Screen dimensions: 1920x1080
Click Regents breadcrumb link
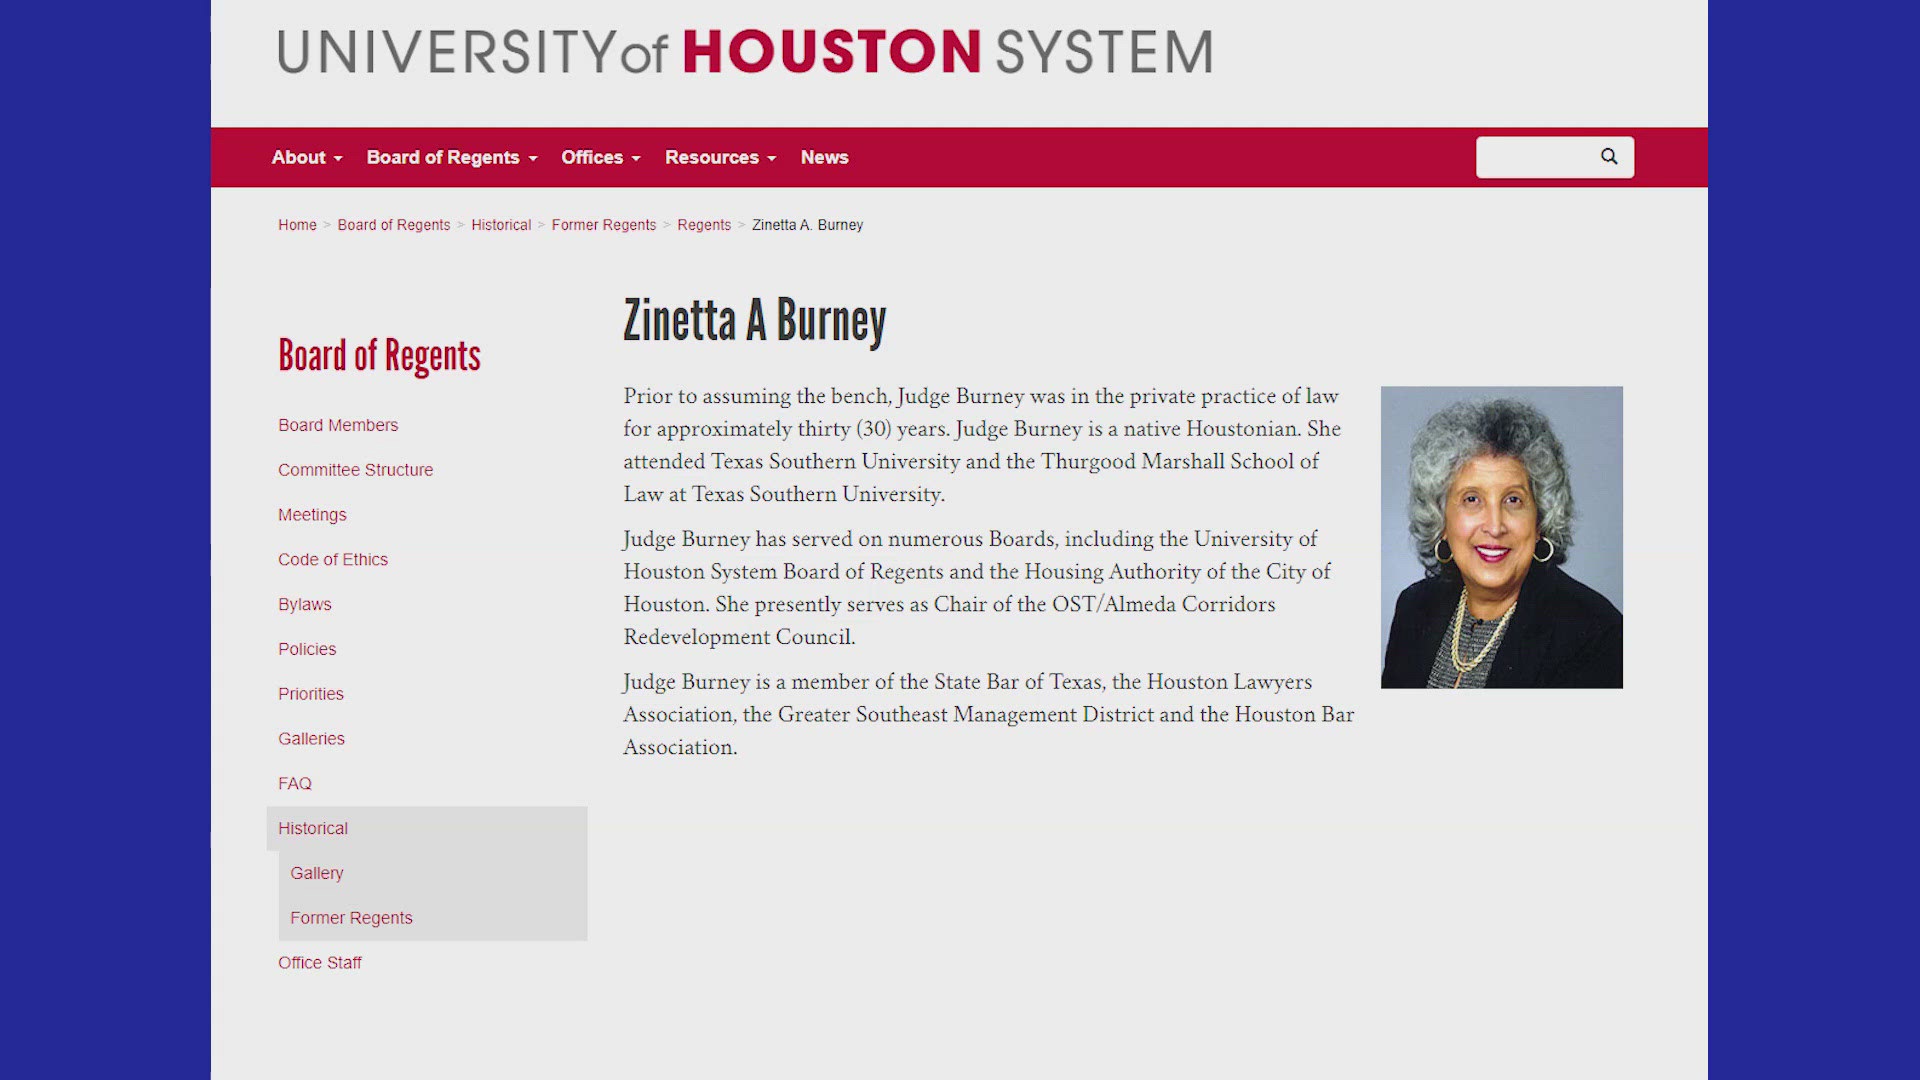[x=704, y=225]
